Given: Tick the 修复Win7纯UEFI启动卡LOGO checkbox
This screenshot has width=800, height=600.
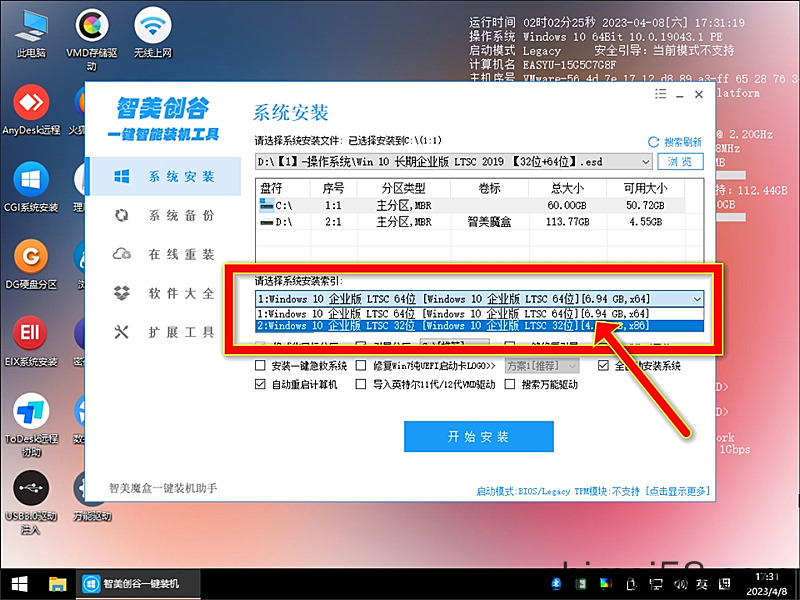Looking at the screenshot, I should (361, 365).
